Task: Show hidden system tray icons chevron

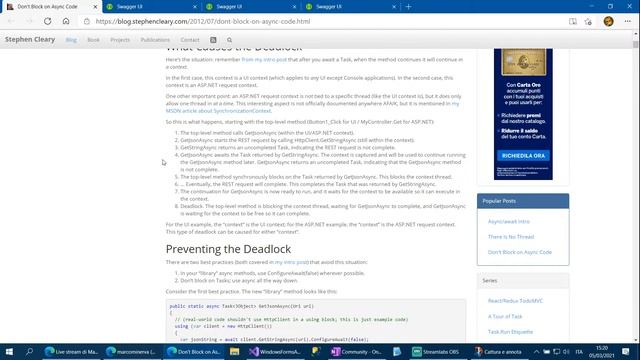Action: tap(536, 352)
